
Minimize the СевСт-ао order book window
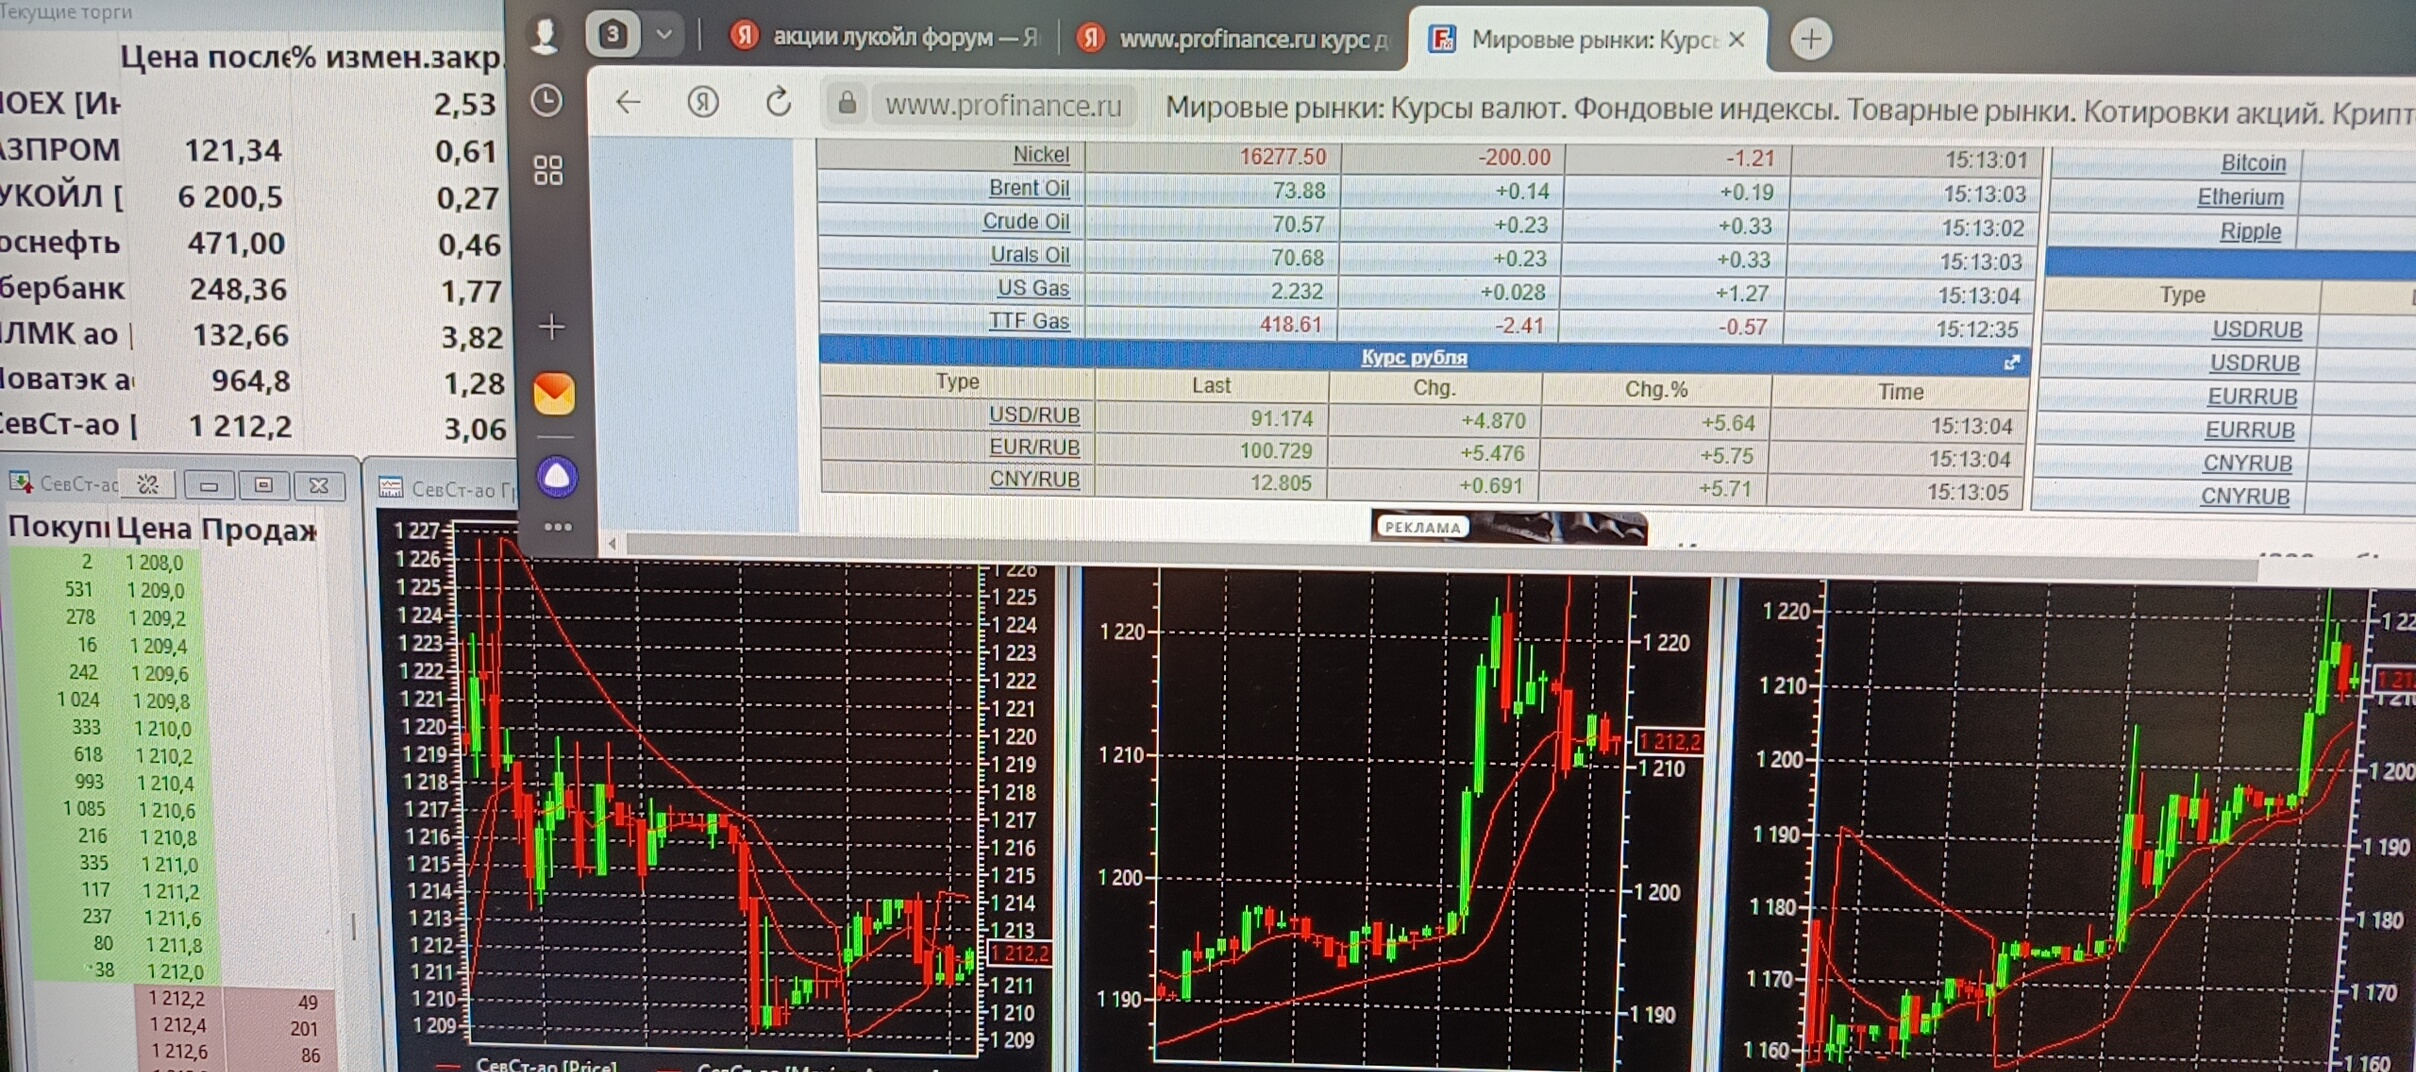tap(209, 485)
